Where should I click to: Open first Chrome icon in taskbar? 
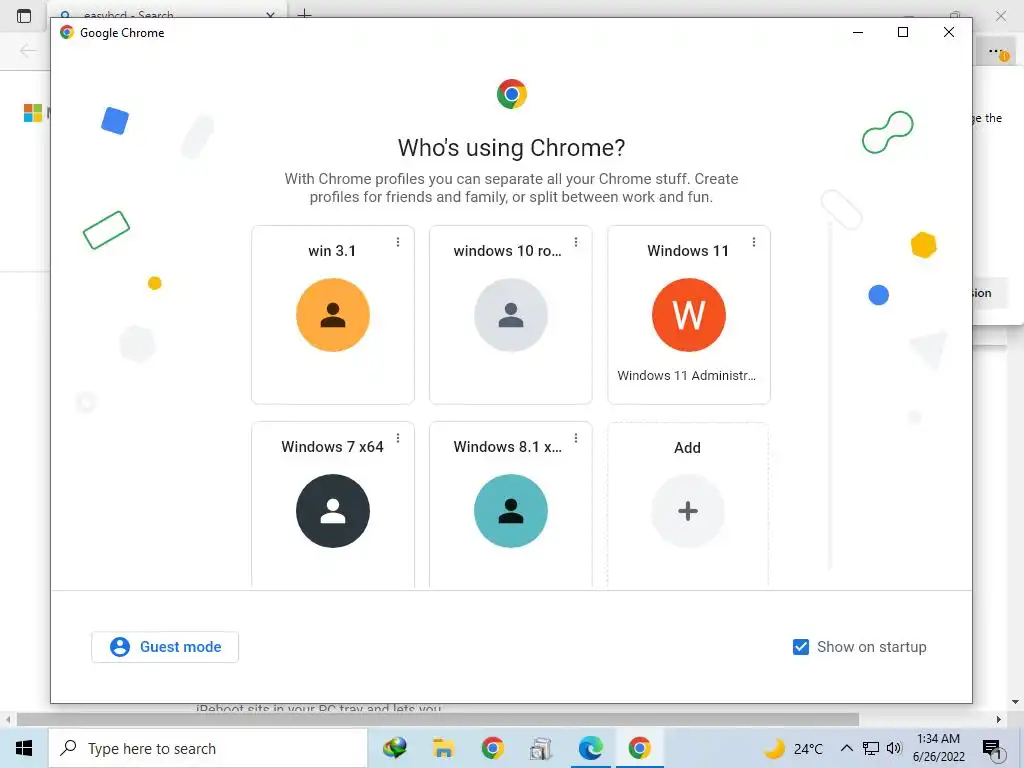(492, 748)
